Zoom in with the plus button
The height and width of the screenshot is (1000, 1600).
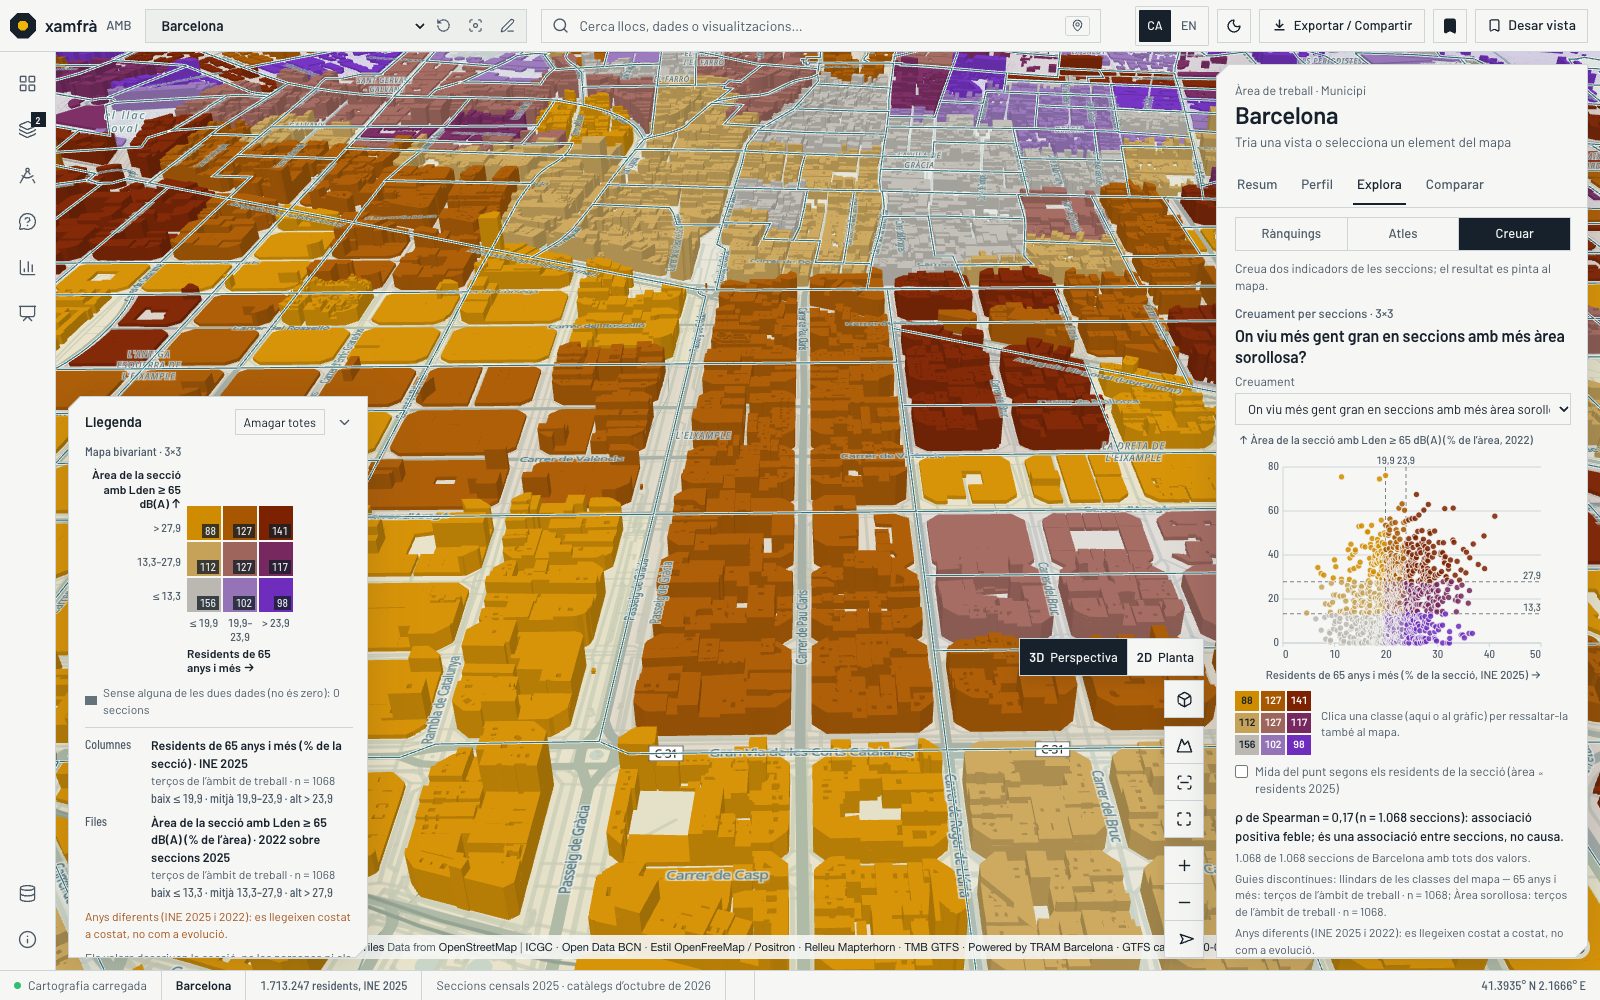pyautogui.click(x=1184, y=866)
